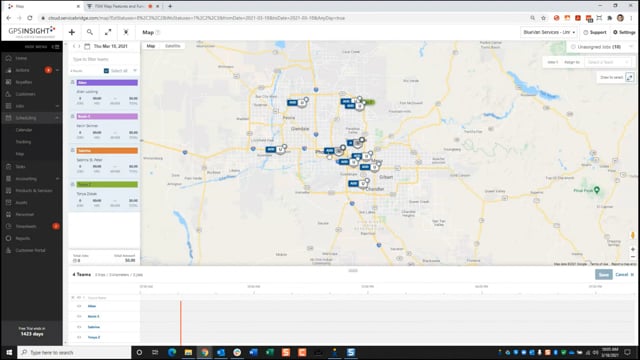
Task: Open the calendar date picker icon
Action: [x=87, y=47]
